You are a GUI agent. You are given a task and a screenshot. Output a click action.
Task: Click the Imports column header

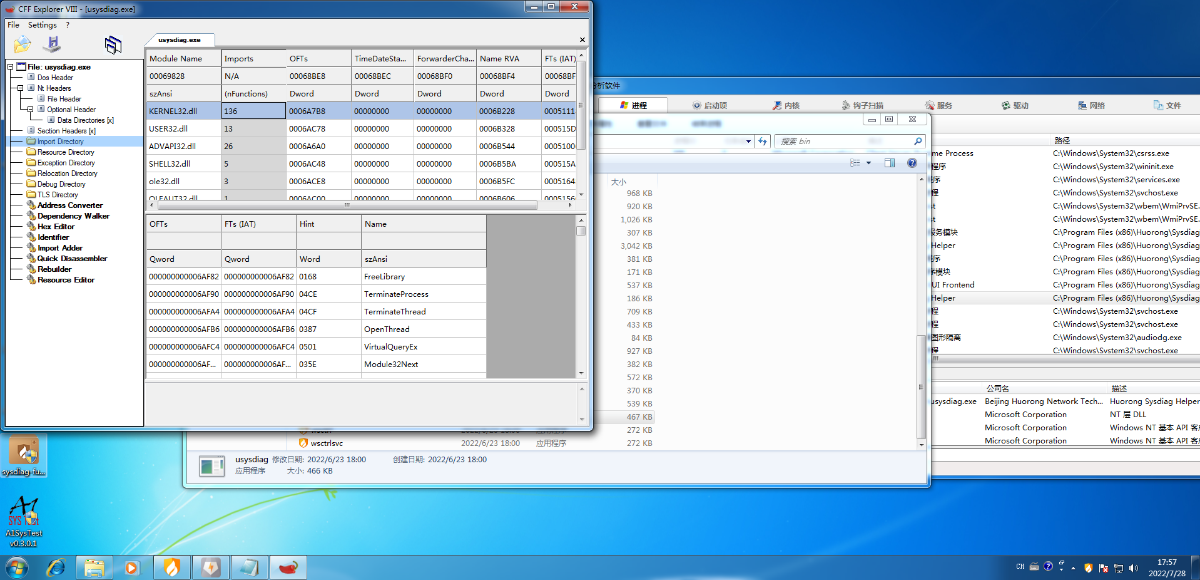tap(253, 59)
